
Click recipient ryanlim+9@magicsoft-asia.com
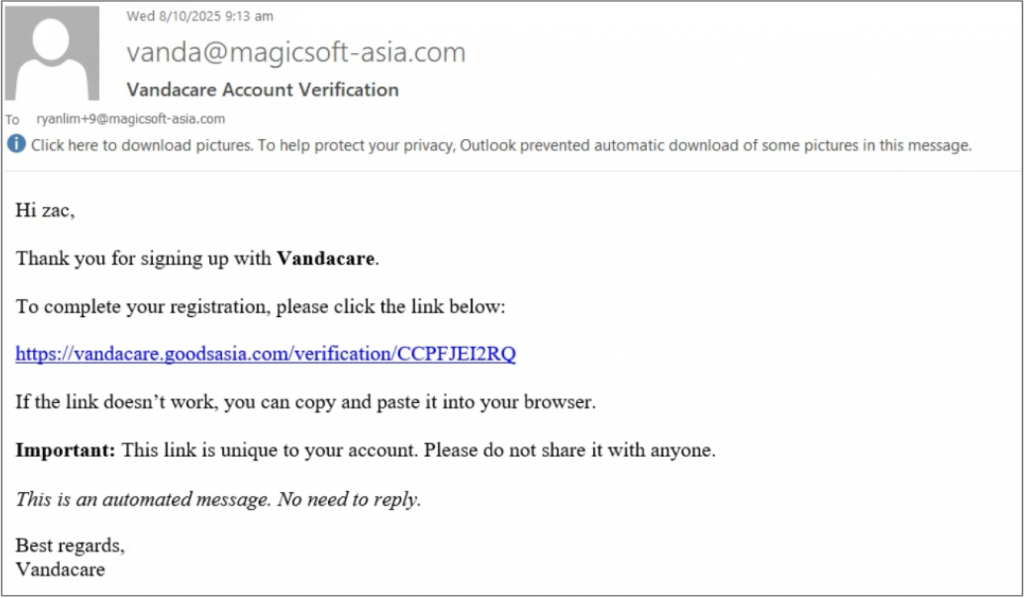pos(130,119)
